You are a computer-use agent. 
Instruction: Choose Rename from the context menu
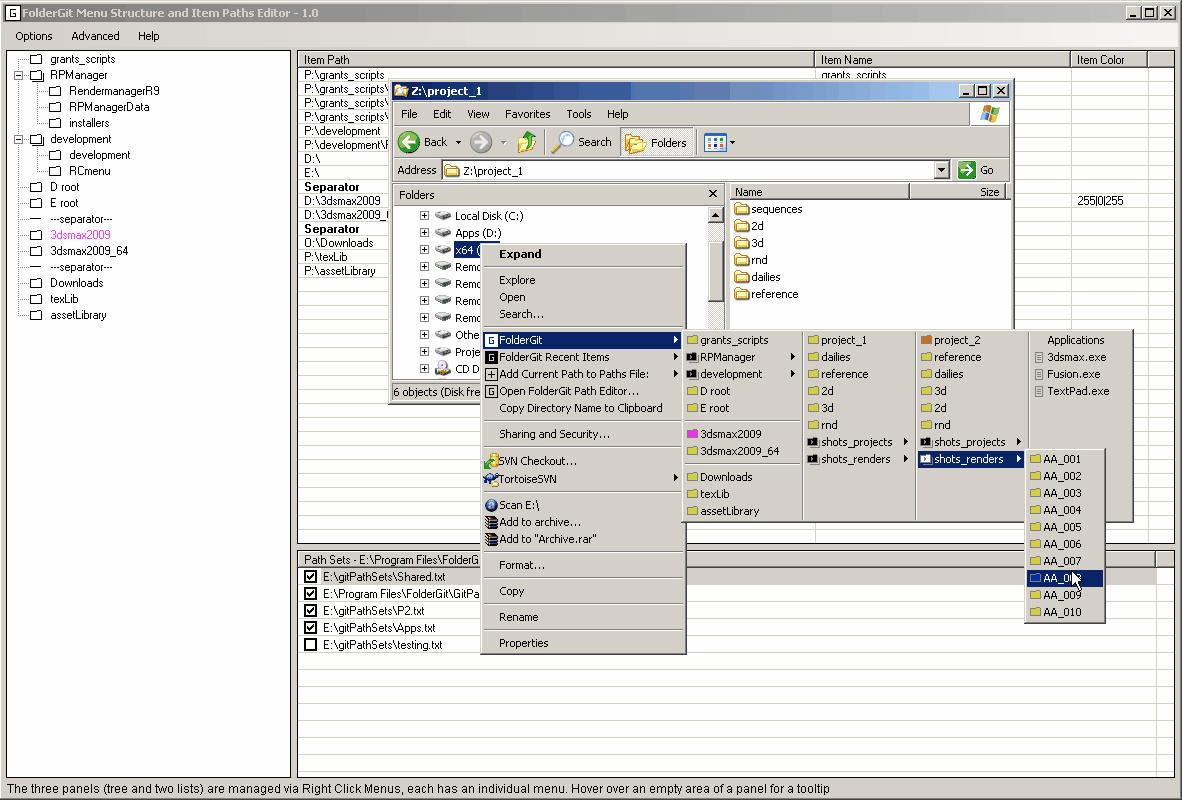[583, 617]
